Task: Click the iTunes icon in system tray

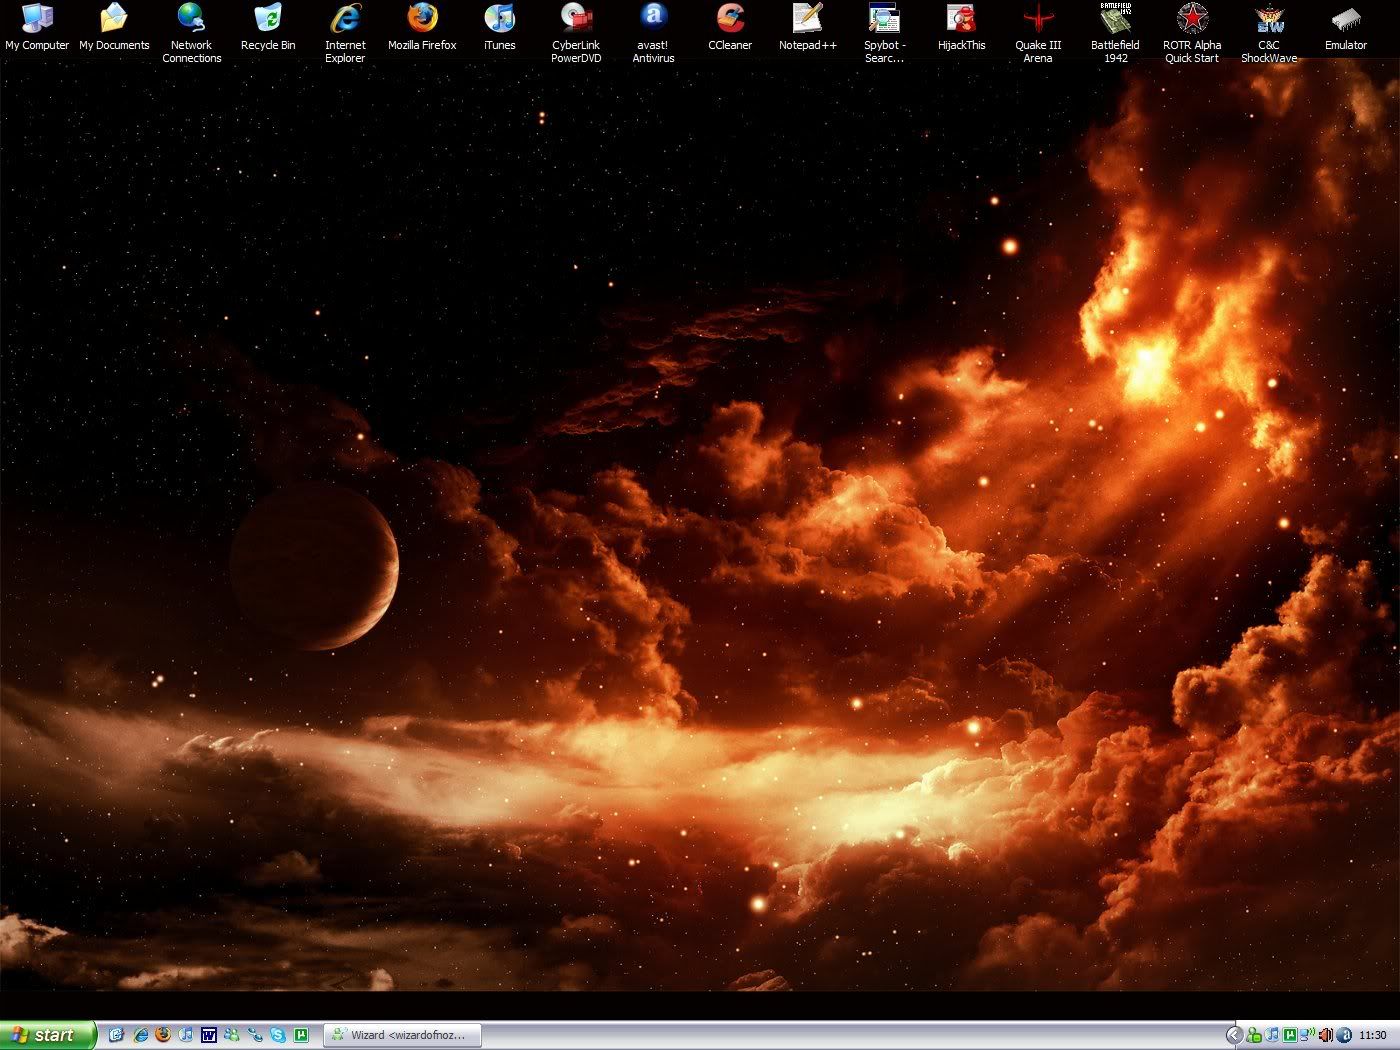Action: (x=1272, y=1035)
